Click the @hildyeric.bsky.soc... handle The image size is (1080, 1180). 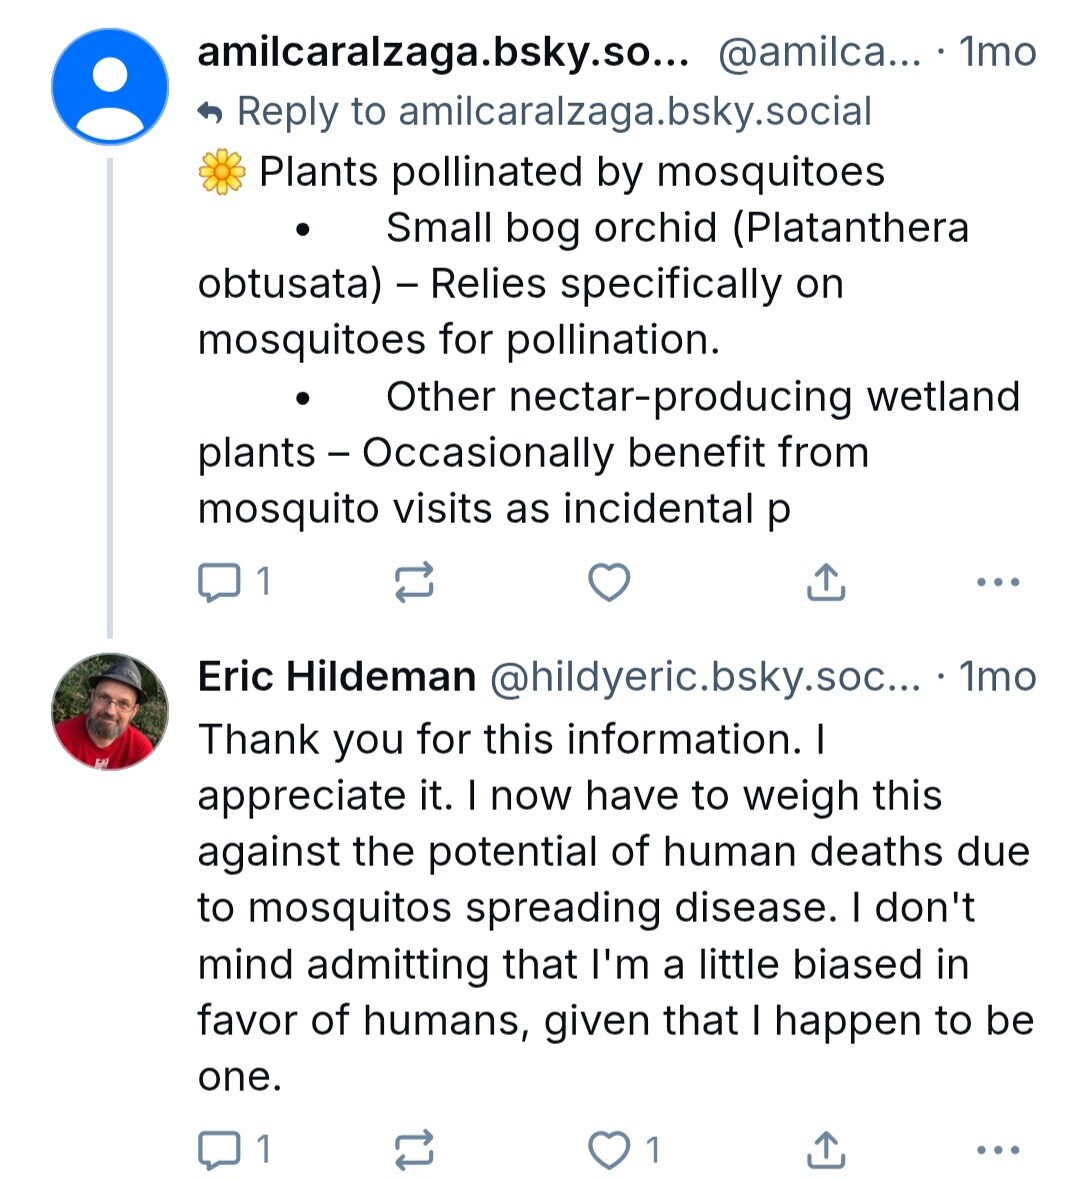pos(705,677)
